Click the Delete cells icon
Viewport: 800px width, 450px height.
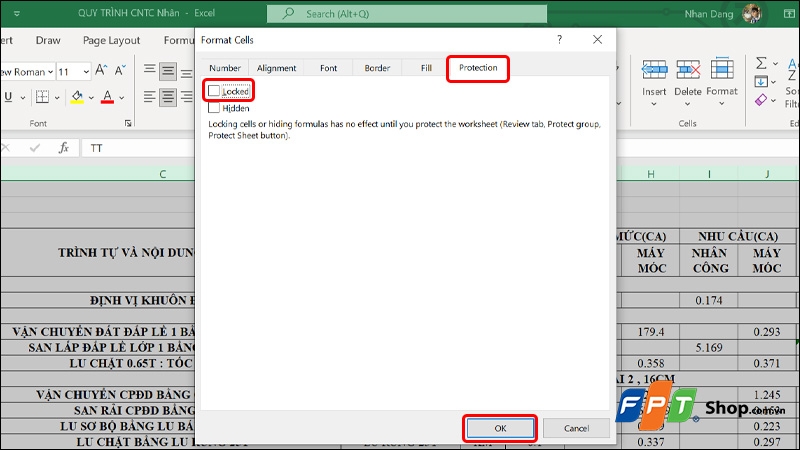tap(688, 69)
